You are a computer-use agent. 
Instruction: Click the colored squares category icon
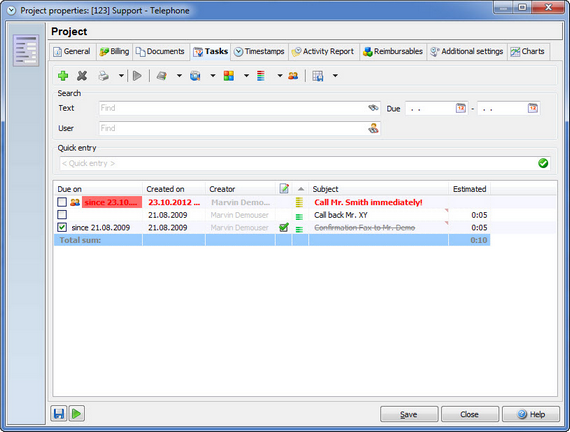[x=229, y=76]
